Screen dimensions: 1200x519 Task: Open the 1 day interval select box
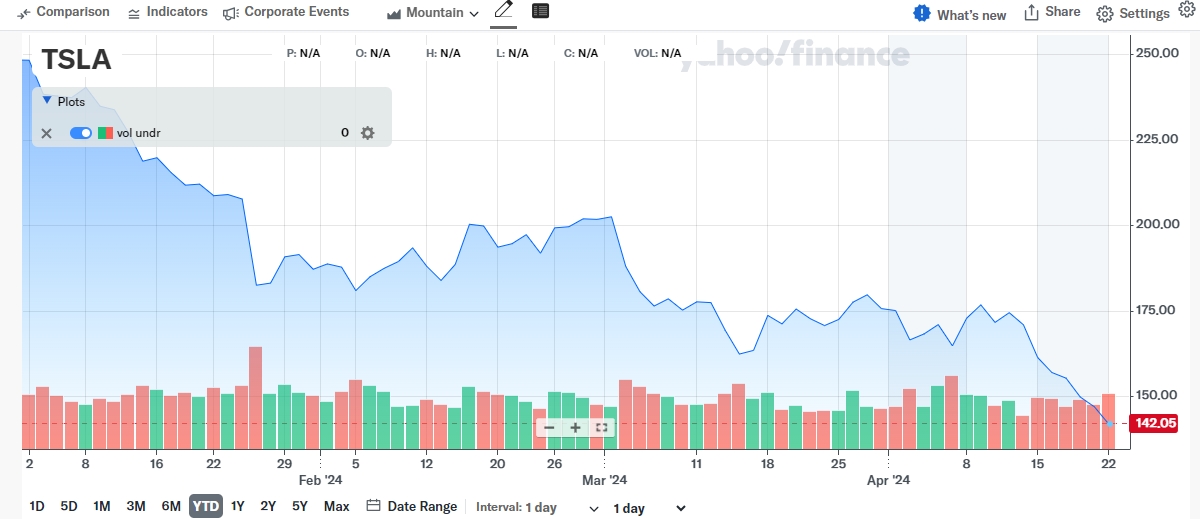(x=649, y=508)
